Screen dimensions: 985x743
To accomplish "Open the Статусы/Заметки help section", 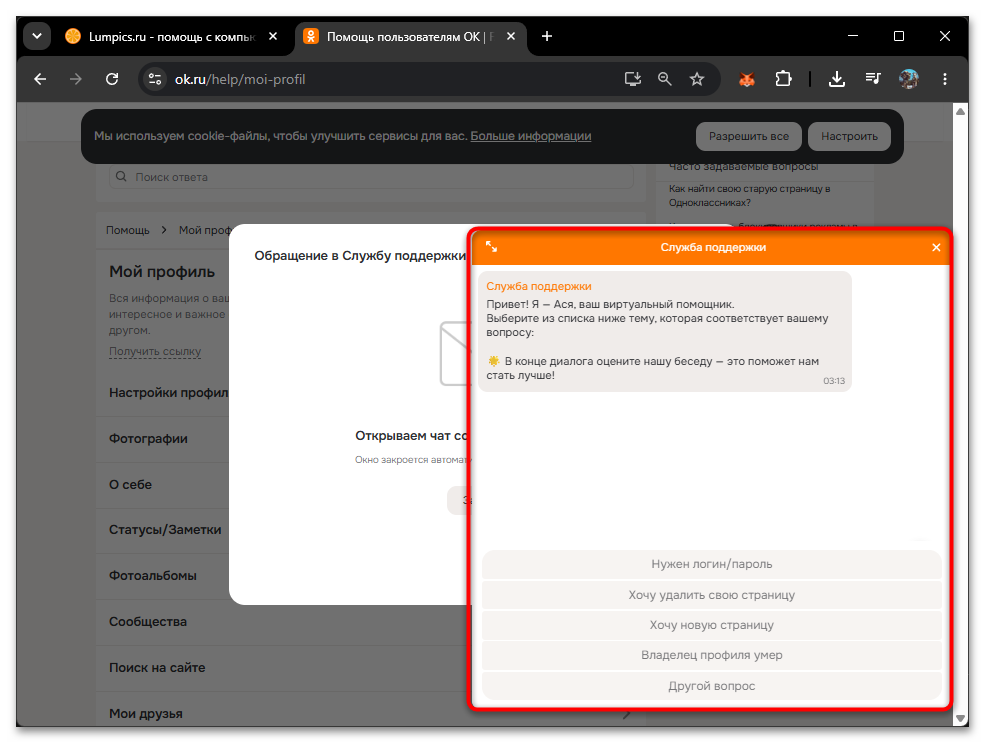I will tap(165, 529).
